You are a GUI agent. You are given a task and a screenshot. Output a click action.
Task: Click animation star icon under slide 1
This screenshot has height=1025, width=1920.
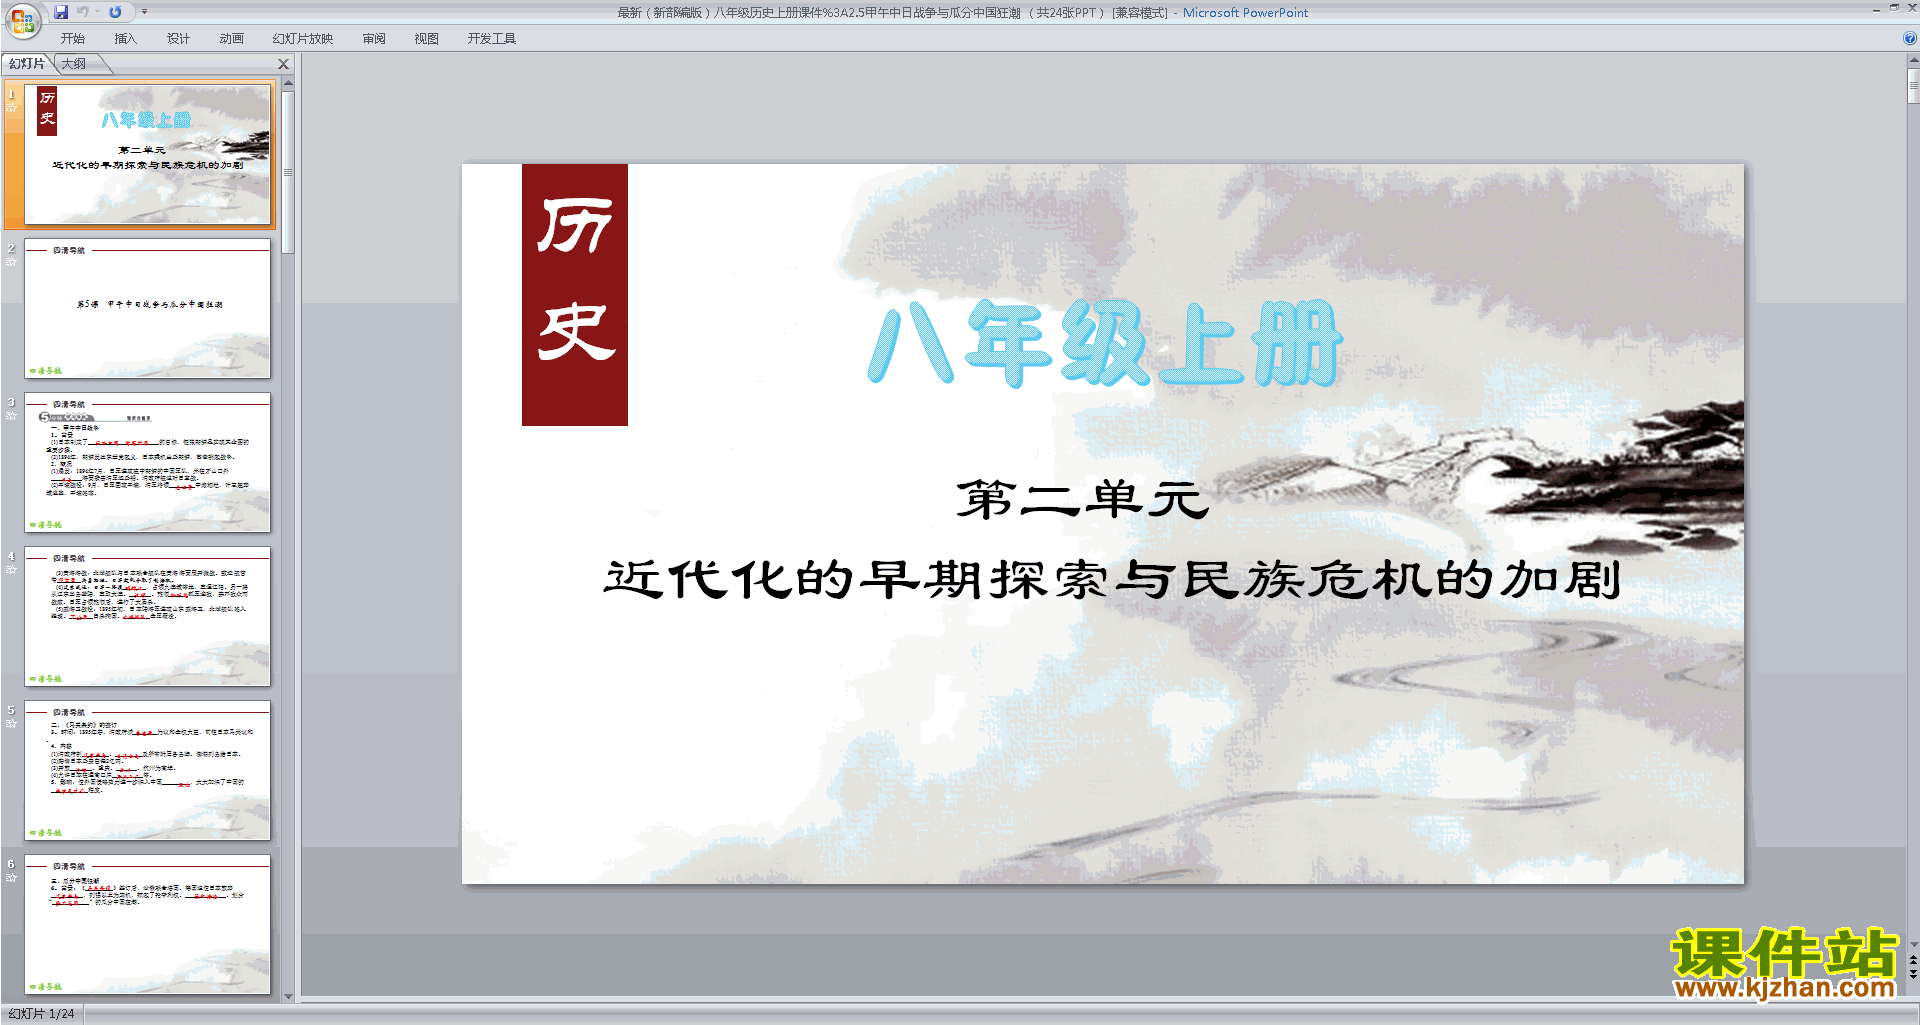tap(12, 108)
